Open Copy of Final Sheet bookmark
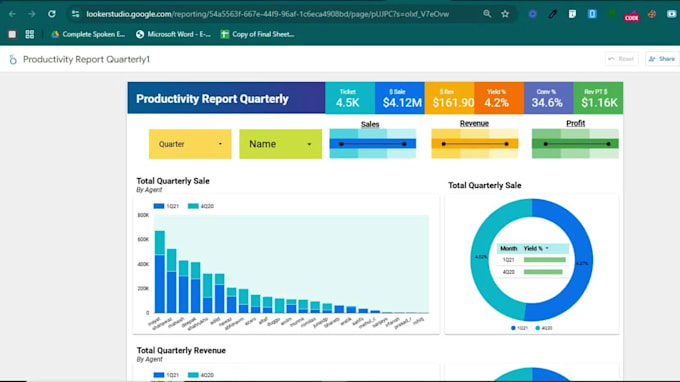 (x=258, y=34)
